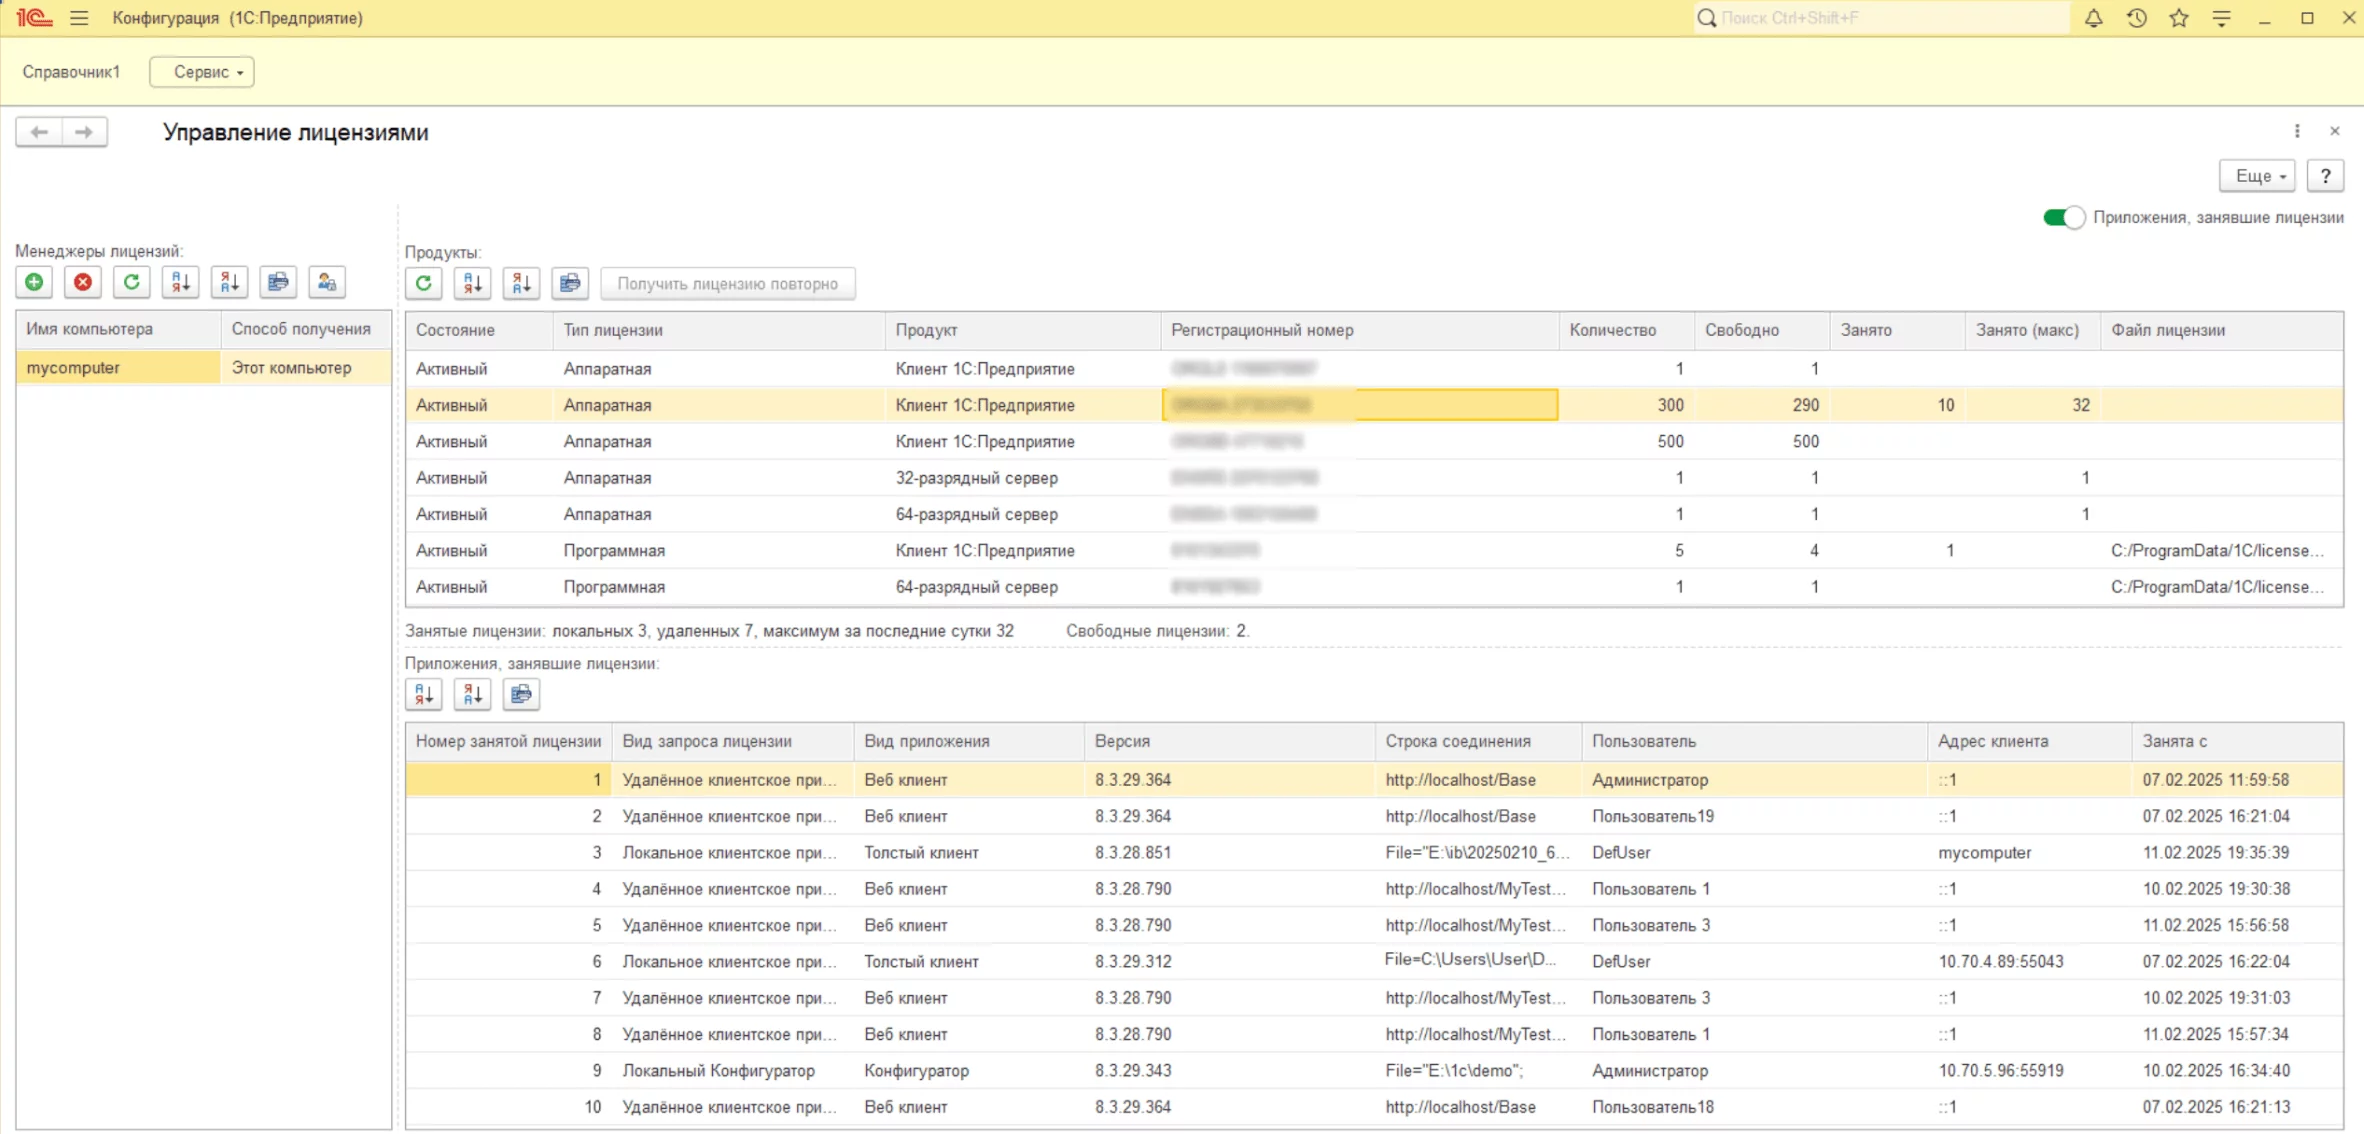This screenshot has width=2364, height=1134.
Task: Sort the products list ascending
Action: click(x=472, y=284)
